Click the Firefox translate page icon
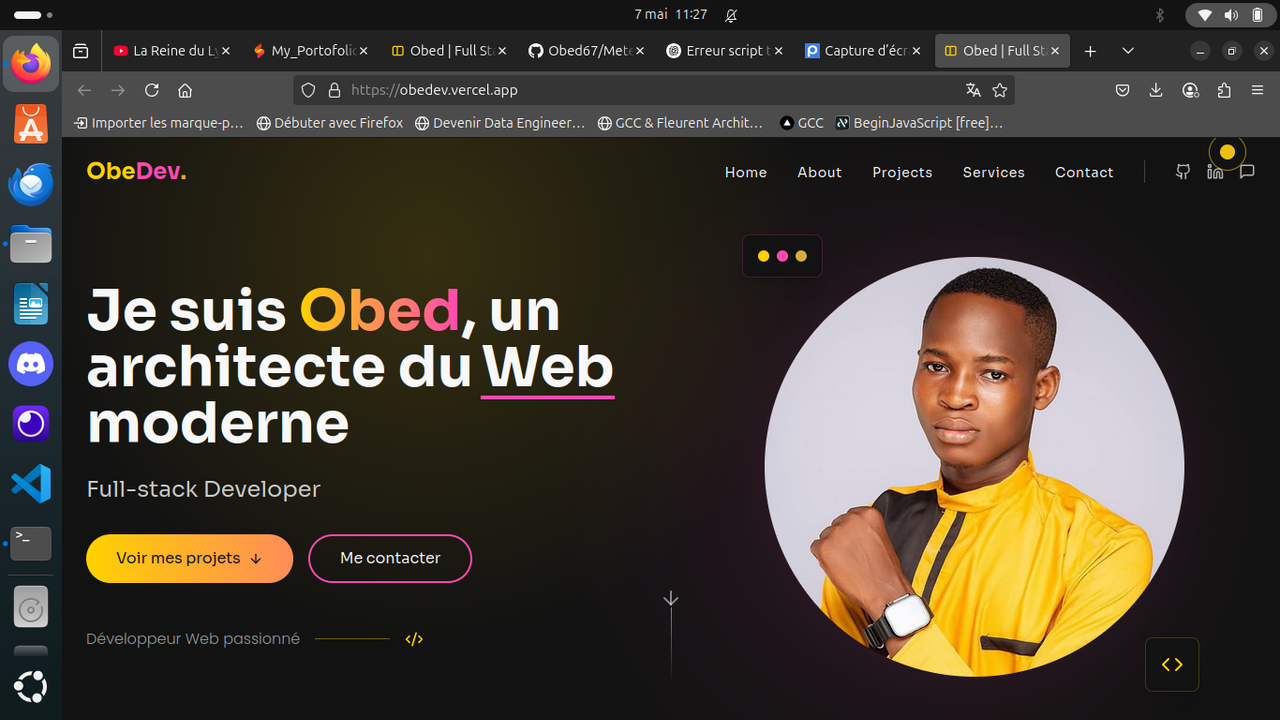The width and height of the screenshot is (1280, 720). 973,90
